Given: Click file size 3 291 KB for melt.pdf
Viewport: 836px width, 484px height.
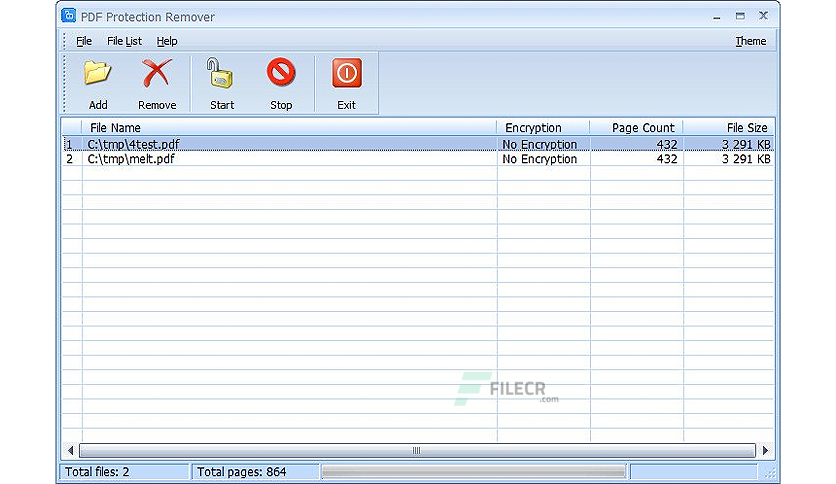Looking at the screenshot, I should pos(746,159).
